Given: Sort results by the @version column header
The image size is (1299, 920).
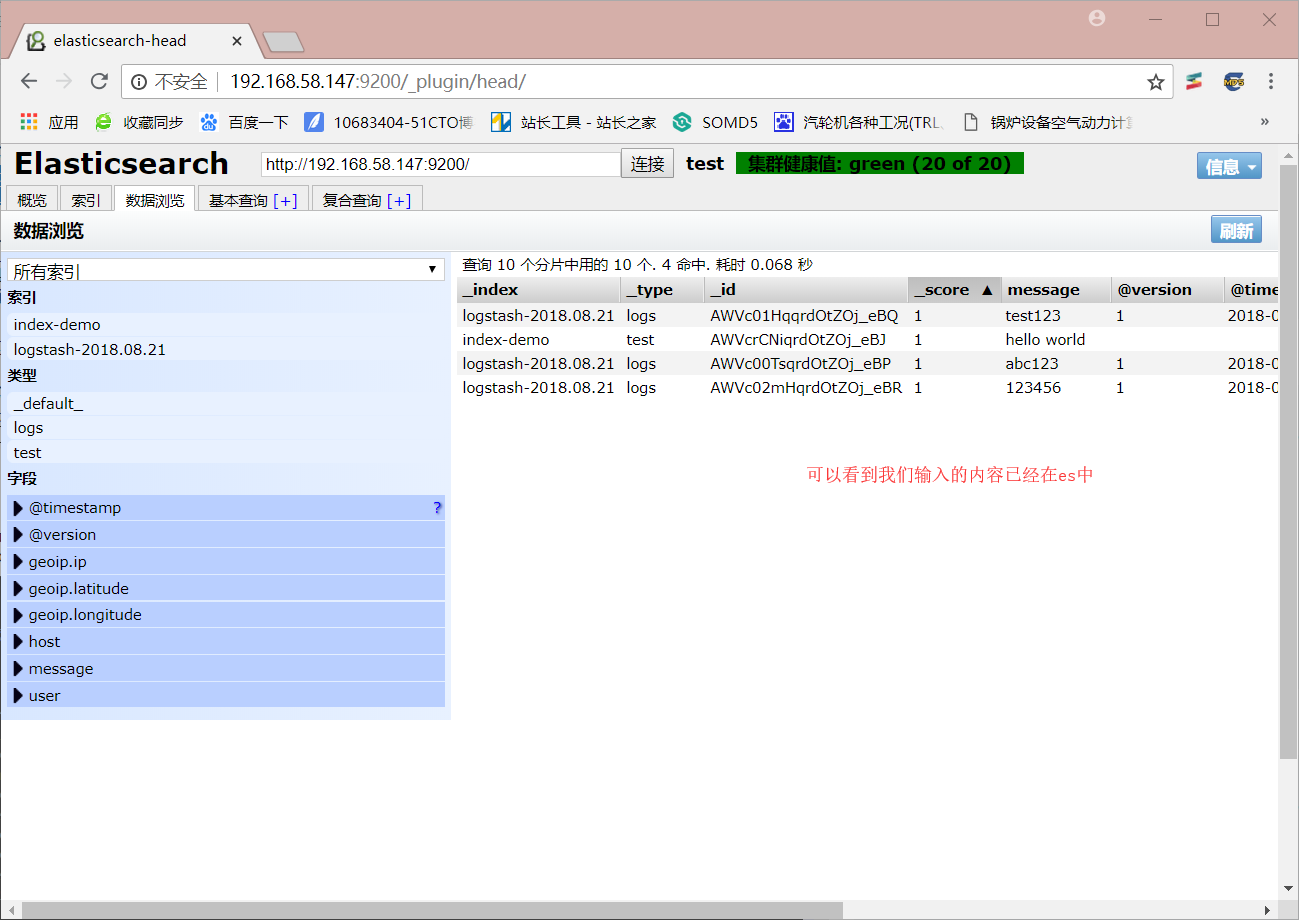Looking at the screenshot, I should (x=1167, y=290).
